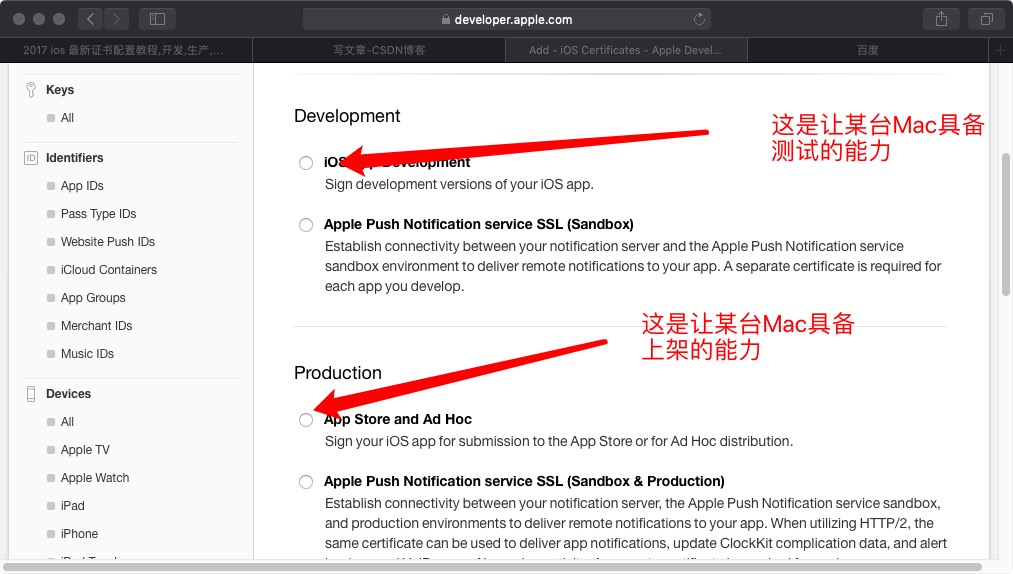This screenshot has width=1013, height=574.
Task: Open iCloud Containers in sidebar
Action: coord(109,270)
